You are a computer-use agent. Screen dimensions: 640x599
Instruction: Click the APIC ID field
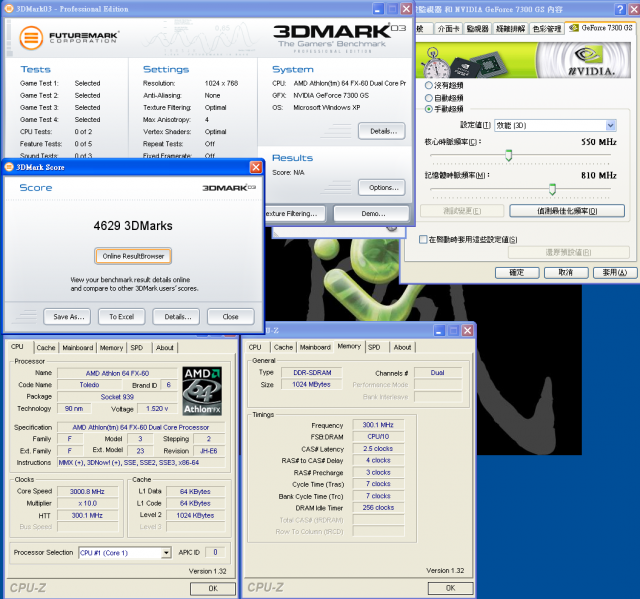[215, 552]
